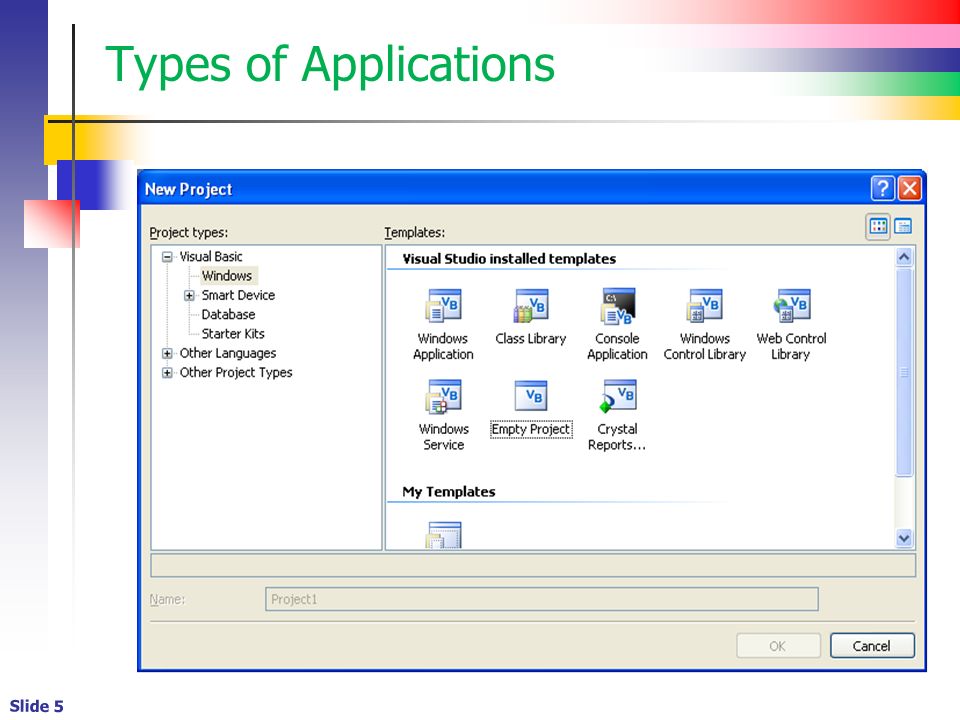
Task: Pick the Empty Project template icon
Action: tap(531, 396)
